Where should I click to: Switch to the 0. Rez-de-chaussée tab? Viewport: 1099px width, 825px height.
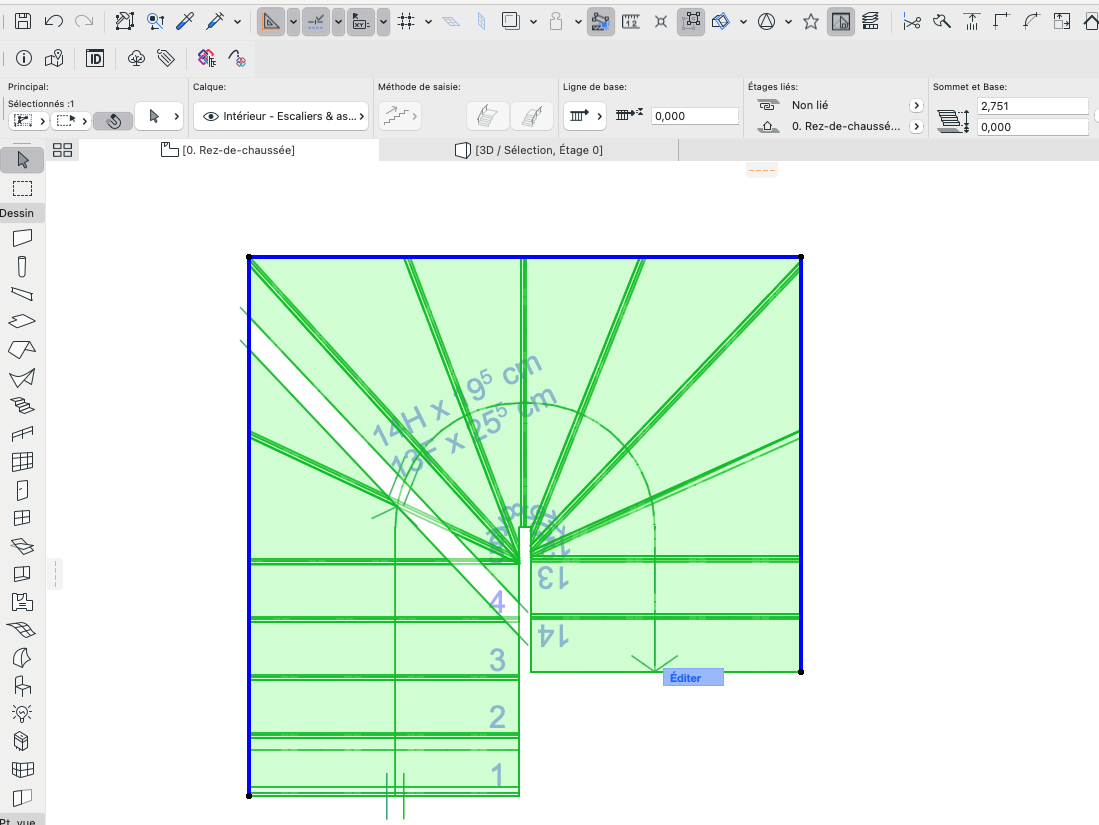[228, 150]
